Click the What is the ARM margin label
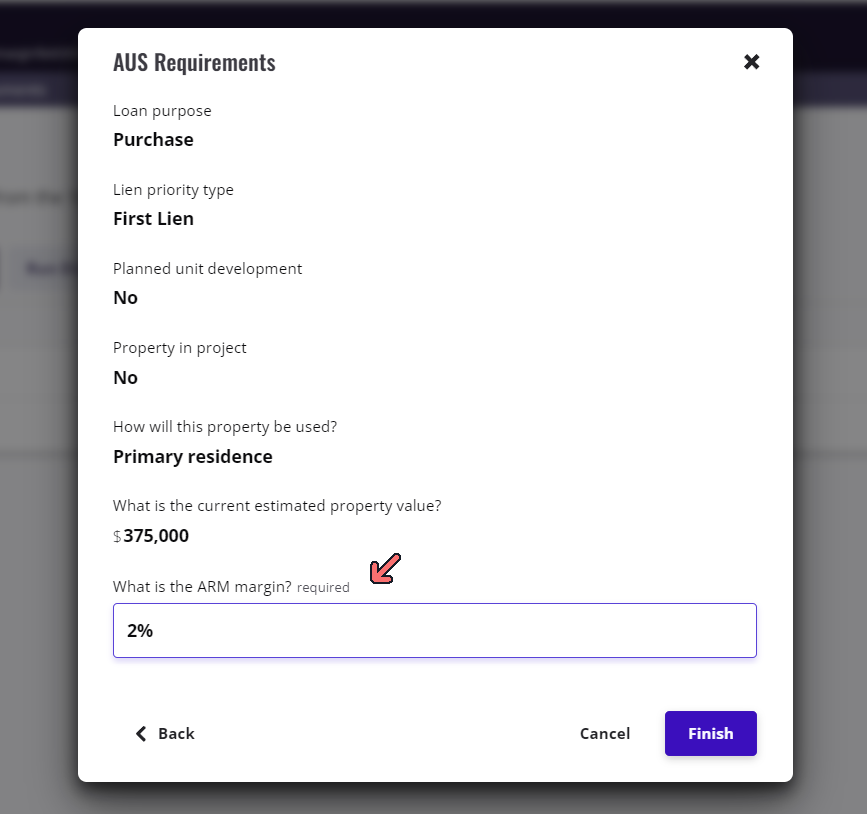Viewport: 867px width, 814px height. point(202,586)
